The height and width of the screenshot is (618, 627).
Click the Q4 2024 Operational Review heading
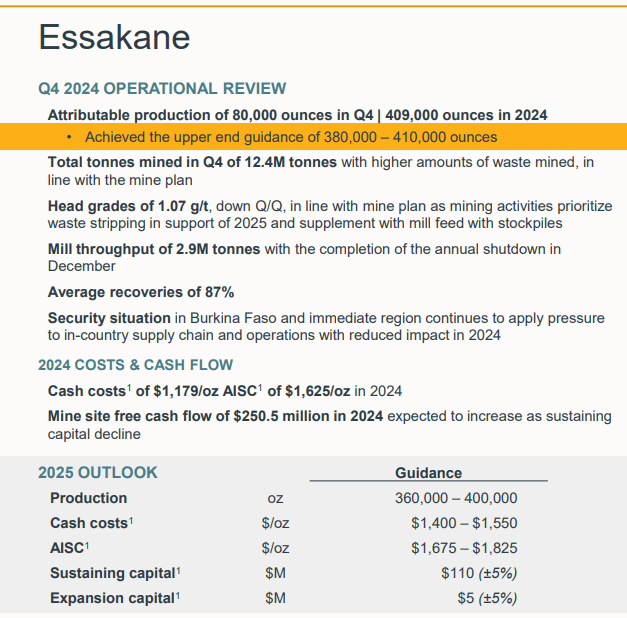click(162, 89)
